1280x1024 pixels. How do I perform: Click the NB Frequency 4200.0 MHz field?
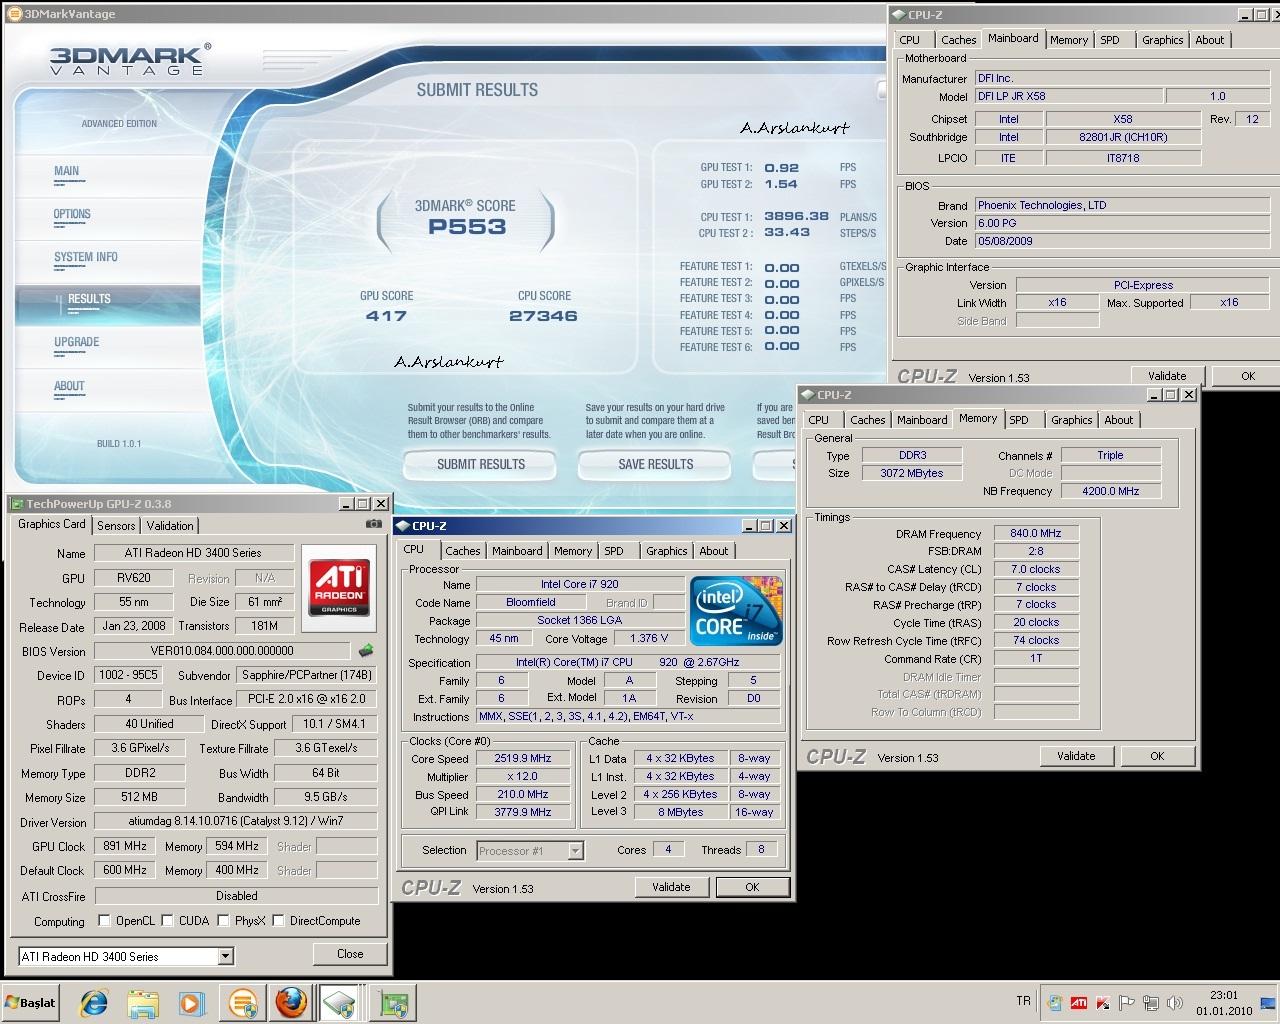coord(1110,491)
